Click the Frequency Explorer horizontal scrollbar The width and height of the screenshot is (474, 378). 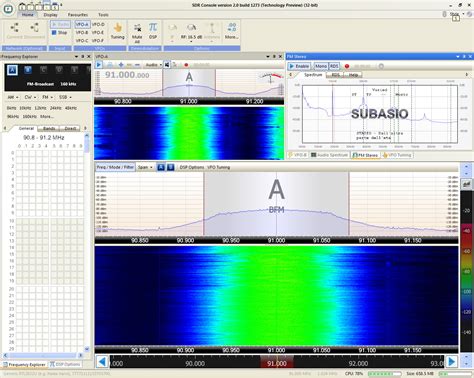(x=43, y=356)
